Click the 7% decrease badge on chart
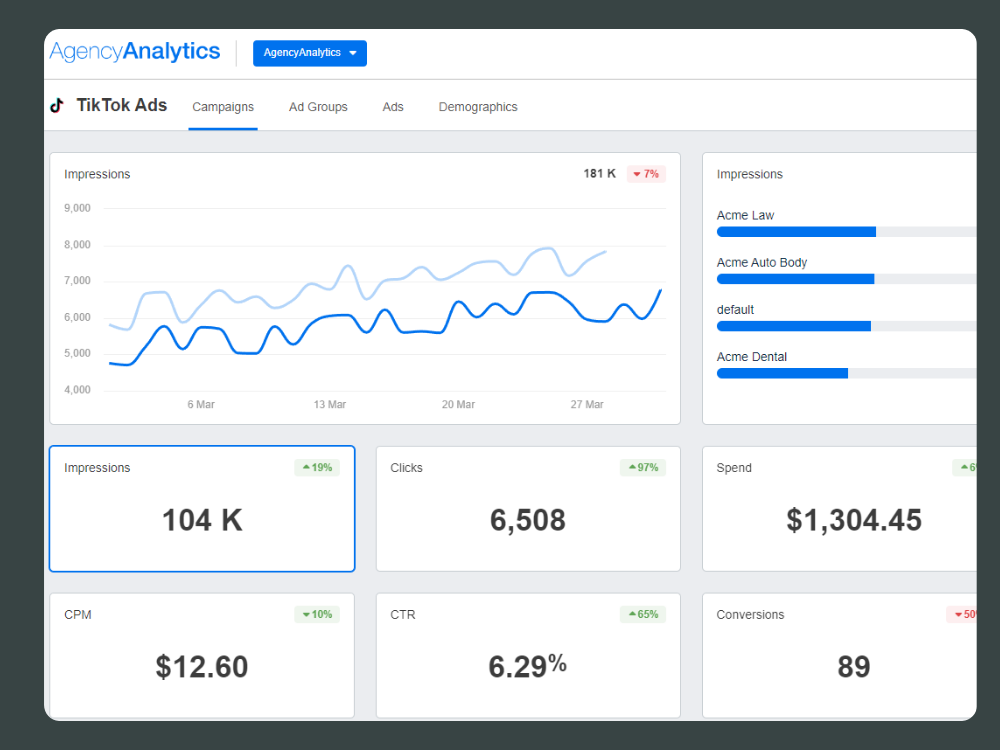 coord(646,174)
